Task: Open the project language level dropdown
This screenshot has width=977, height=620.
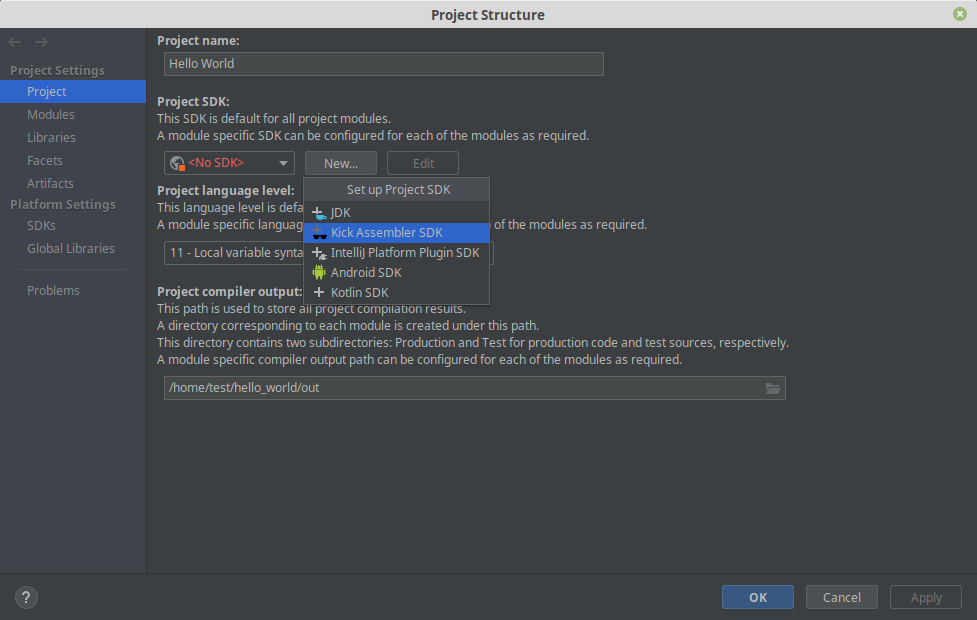Action: (328, 253)
